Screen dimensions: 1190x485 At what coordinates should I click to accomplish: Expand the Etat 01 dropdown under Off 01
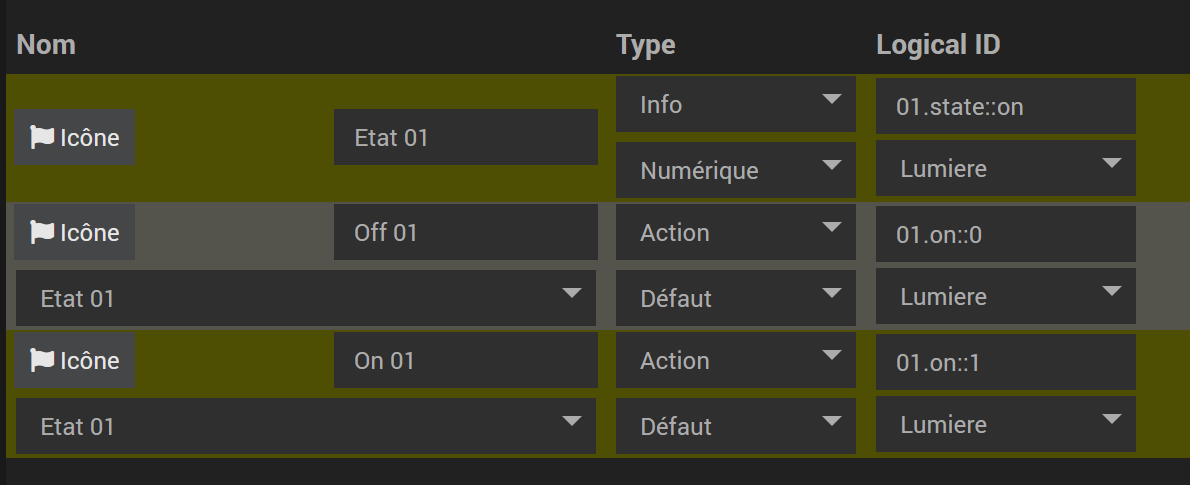pyautogui.click(x=306, y=298)
